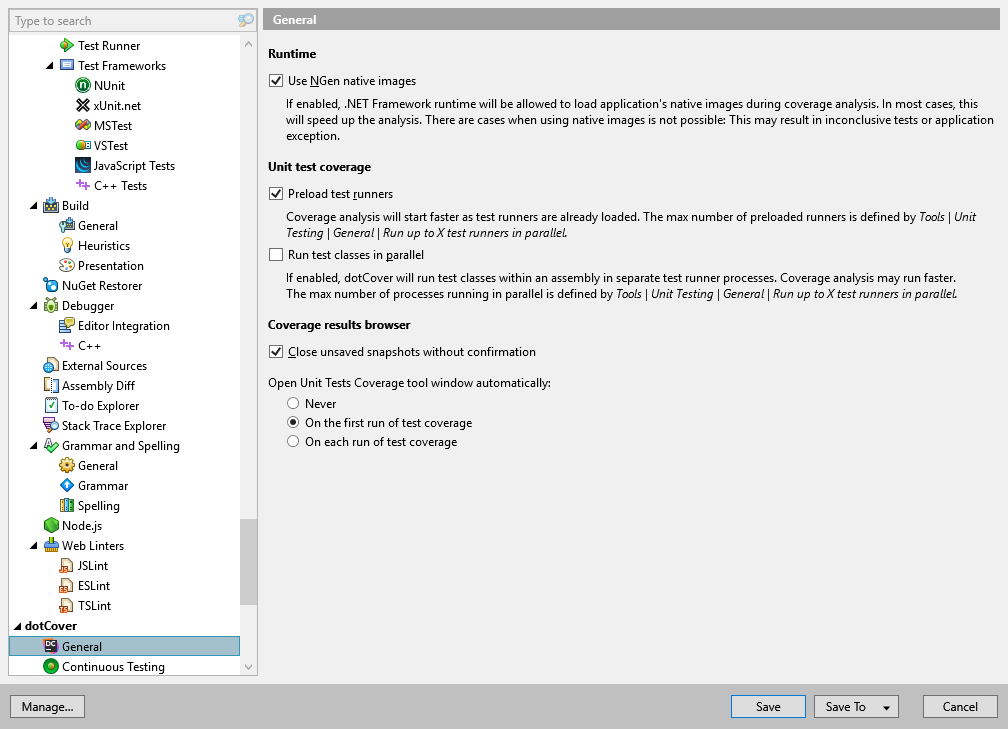The height and width of the screenshot is (729, 1008).
Task: Click the Spelling books icon
Action: (67, 506)
